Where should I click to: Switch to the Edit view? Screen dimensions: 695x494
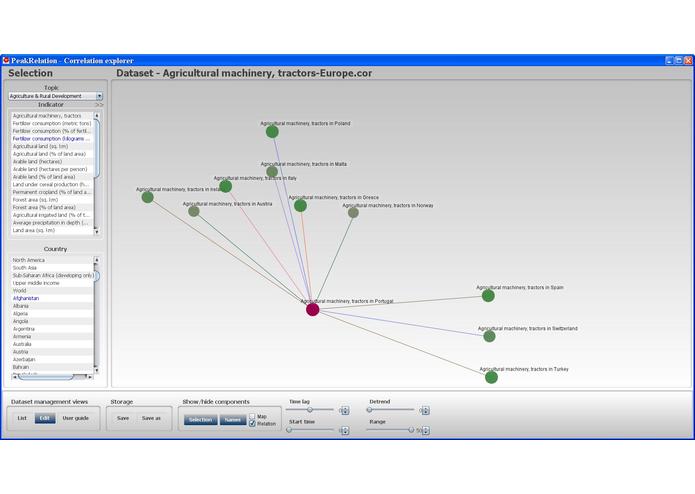pyautogui.click(x=45, y=418)
